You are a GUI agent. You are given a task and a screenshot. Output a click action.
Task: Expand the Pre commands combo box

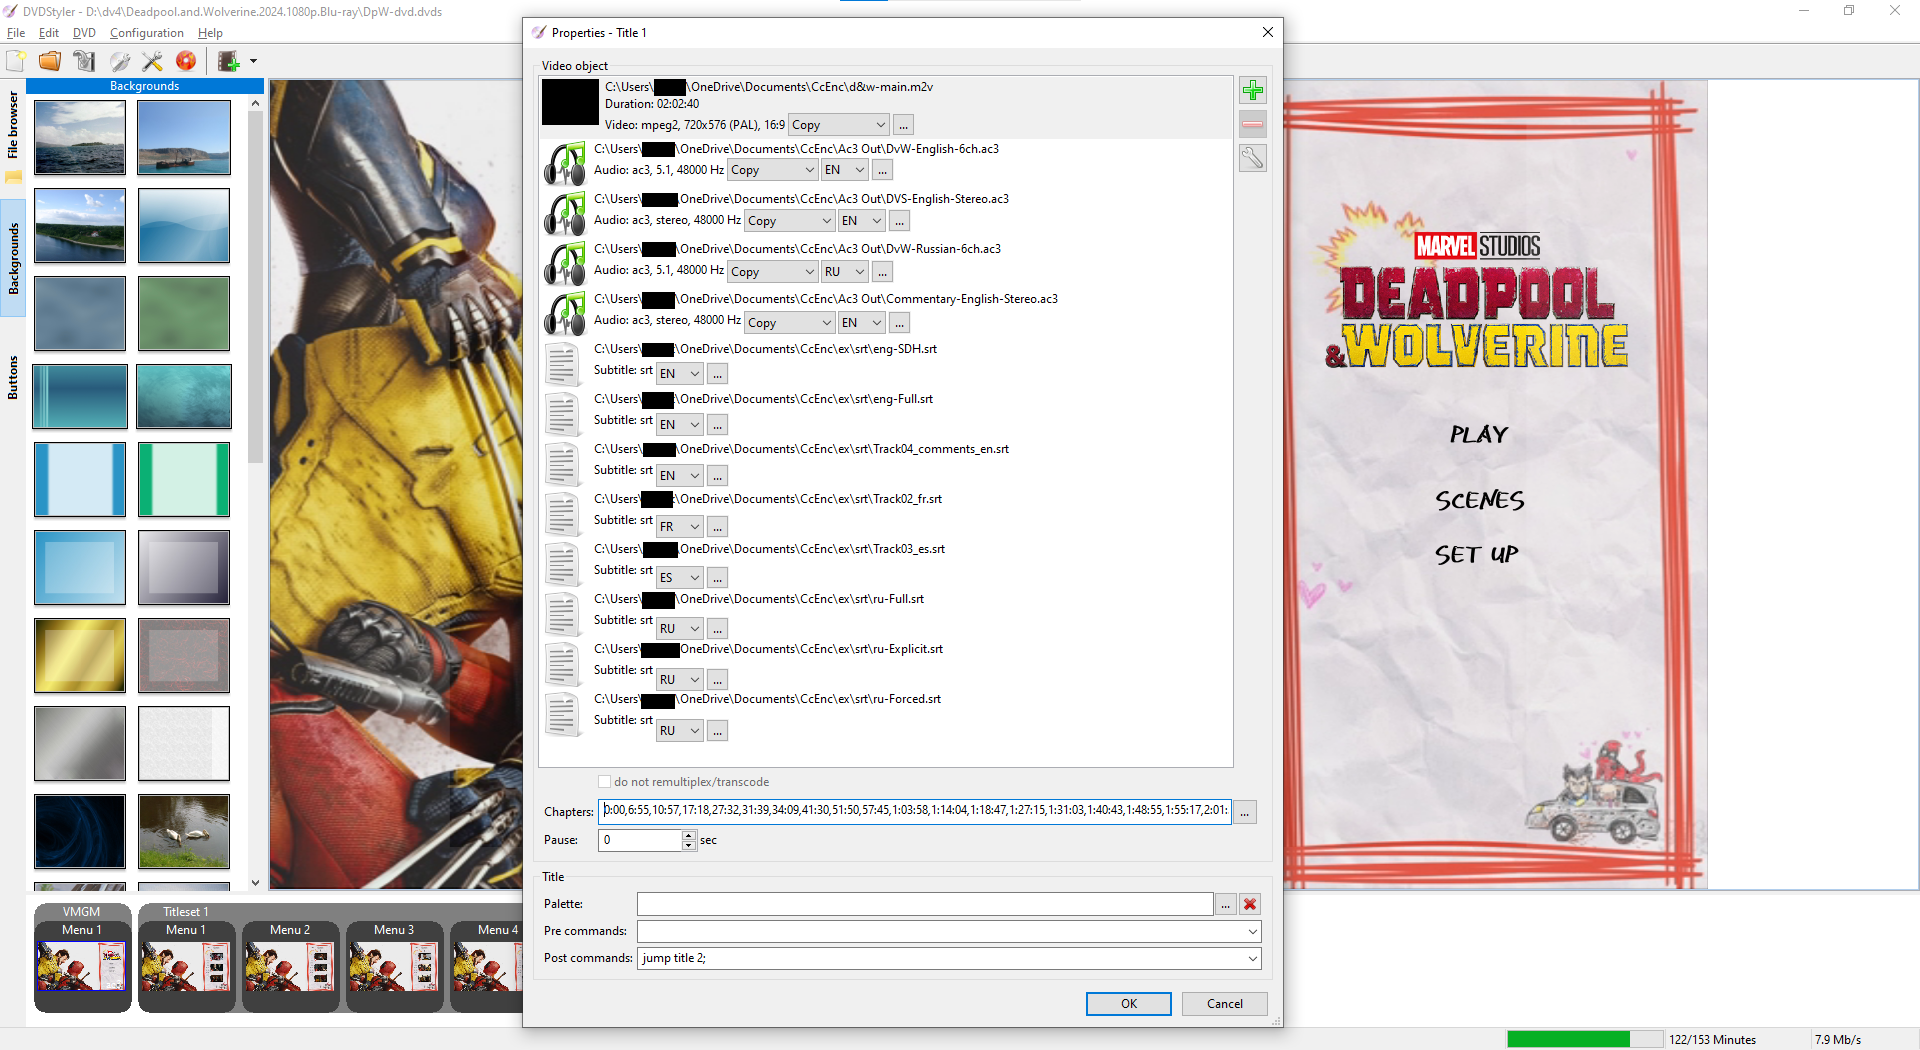click(1252, 931)
